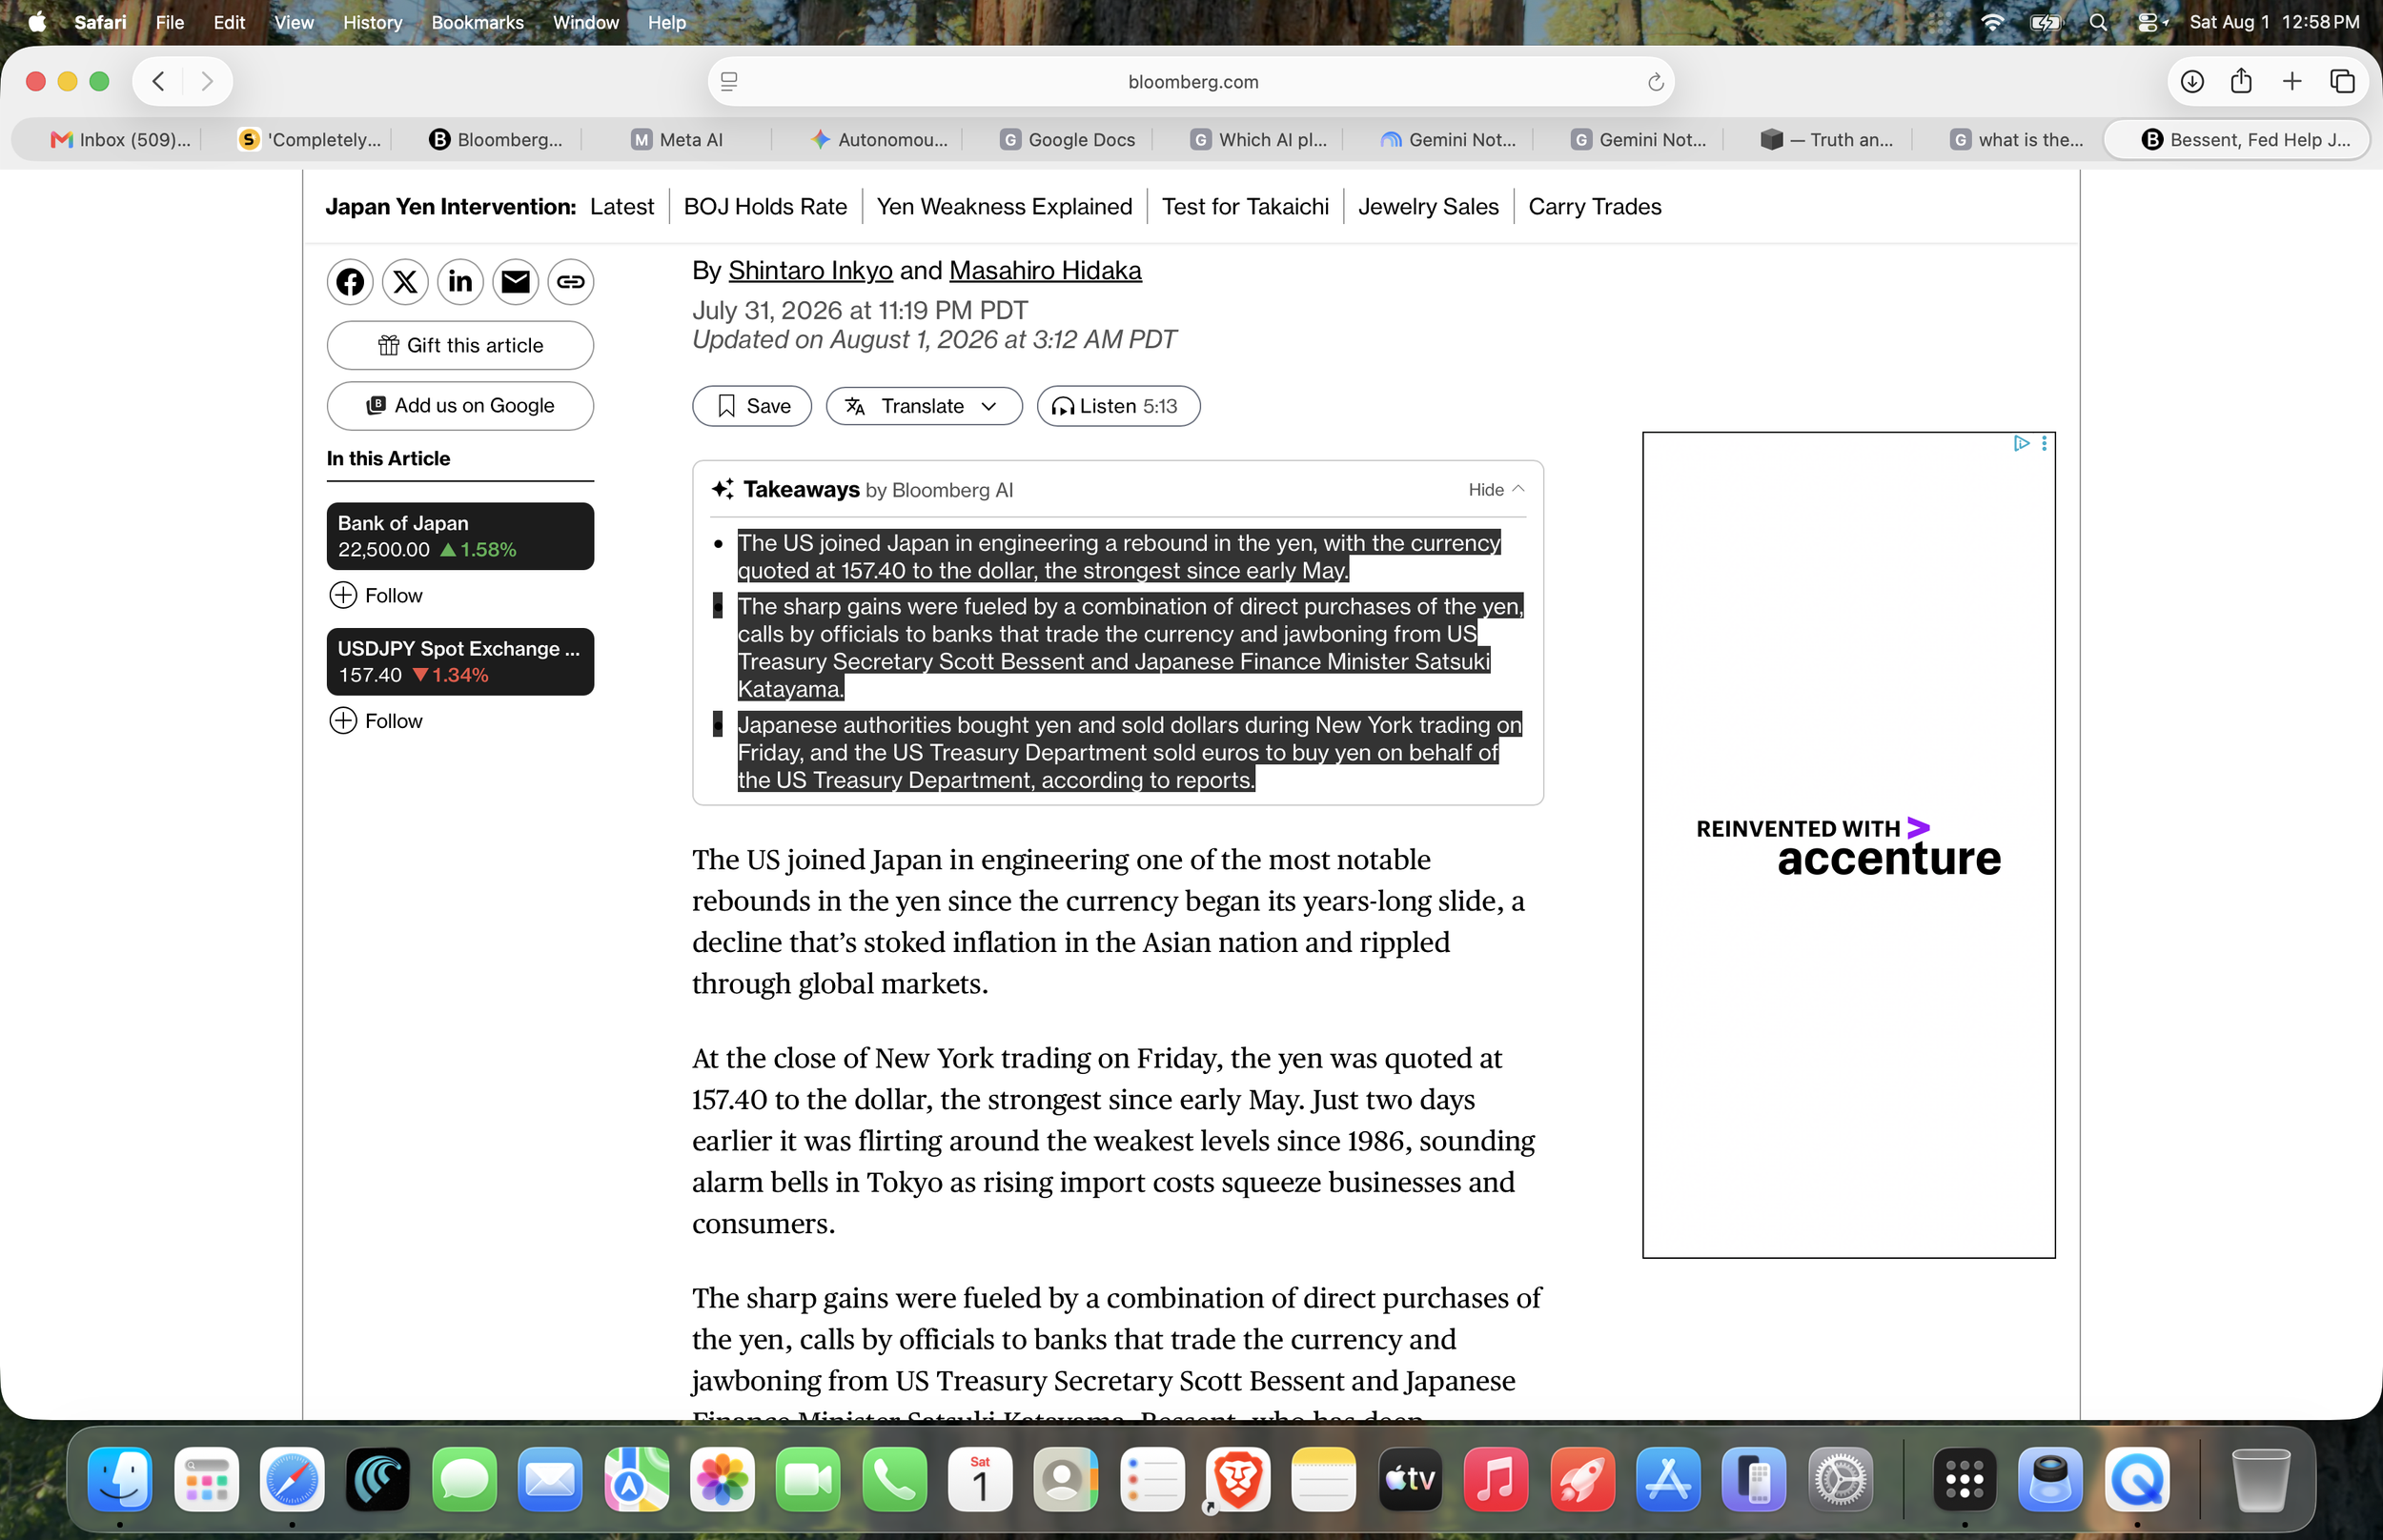Open the USDJPY Spot Exchange quote card
The height and width of the screenshot is (1540, 2383).
coord(460,662)
